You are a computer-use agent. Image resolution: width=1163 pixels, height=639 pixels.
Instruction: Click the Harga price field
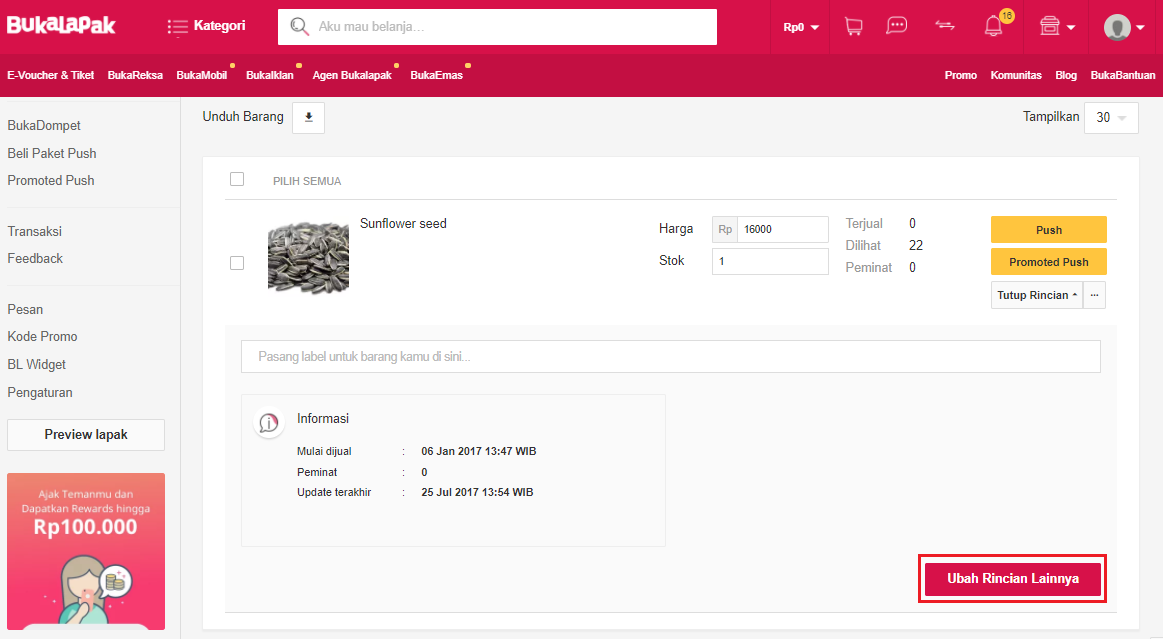[783, 229]
